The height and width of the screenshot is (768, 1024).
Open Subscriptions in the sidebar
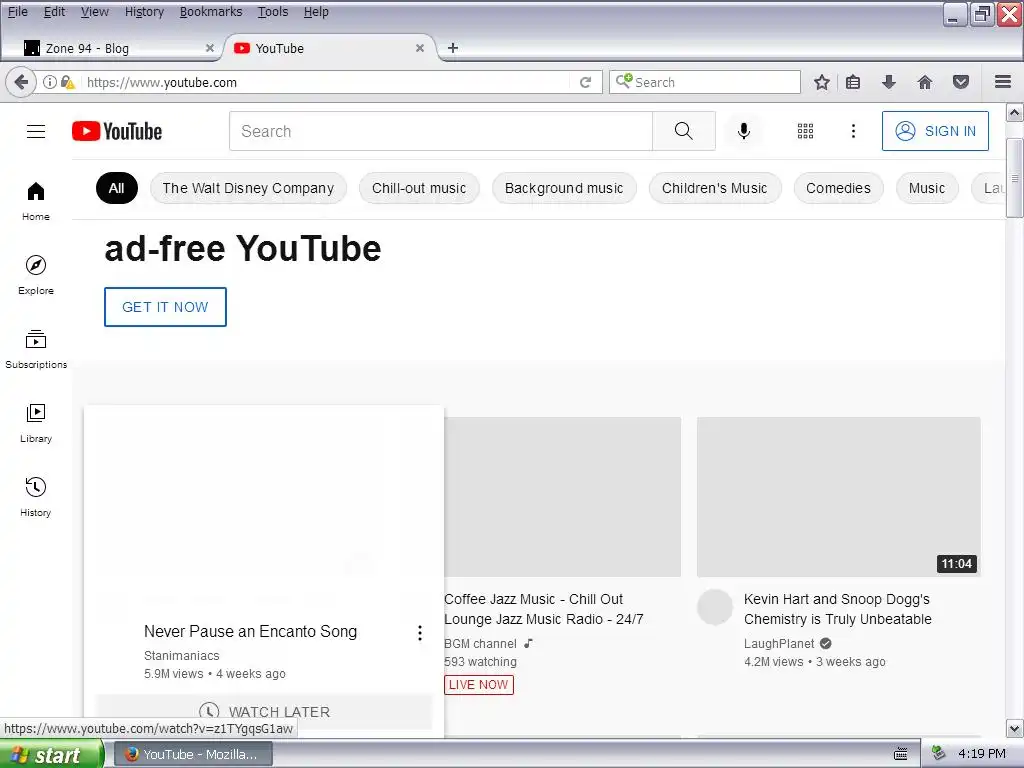tap(36, 349)
